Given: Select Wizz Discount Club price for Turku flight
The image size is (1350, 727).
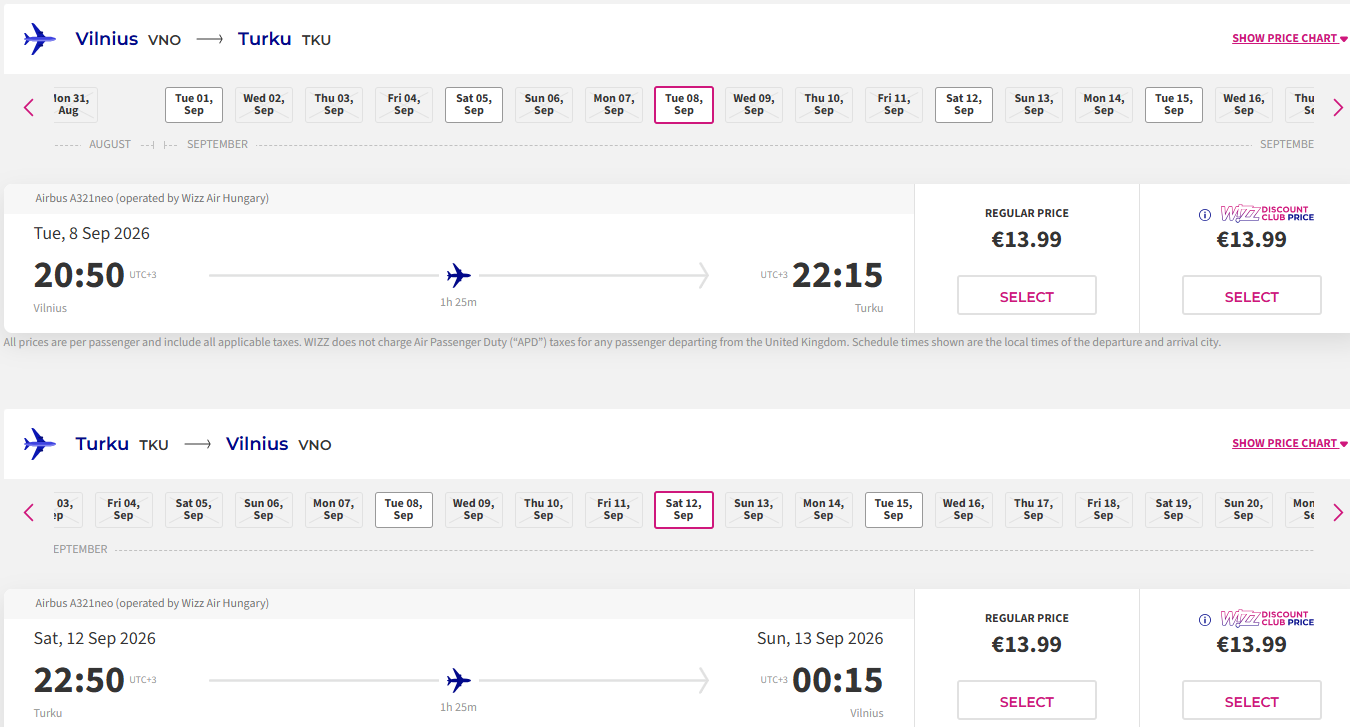Looking at the screenshot, I should pyautogui.click(x=1252, y=700).
